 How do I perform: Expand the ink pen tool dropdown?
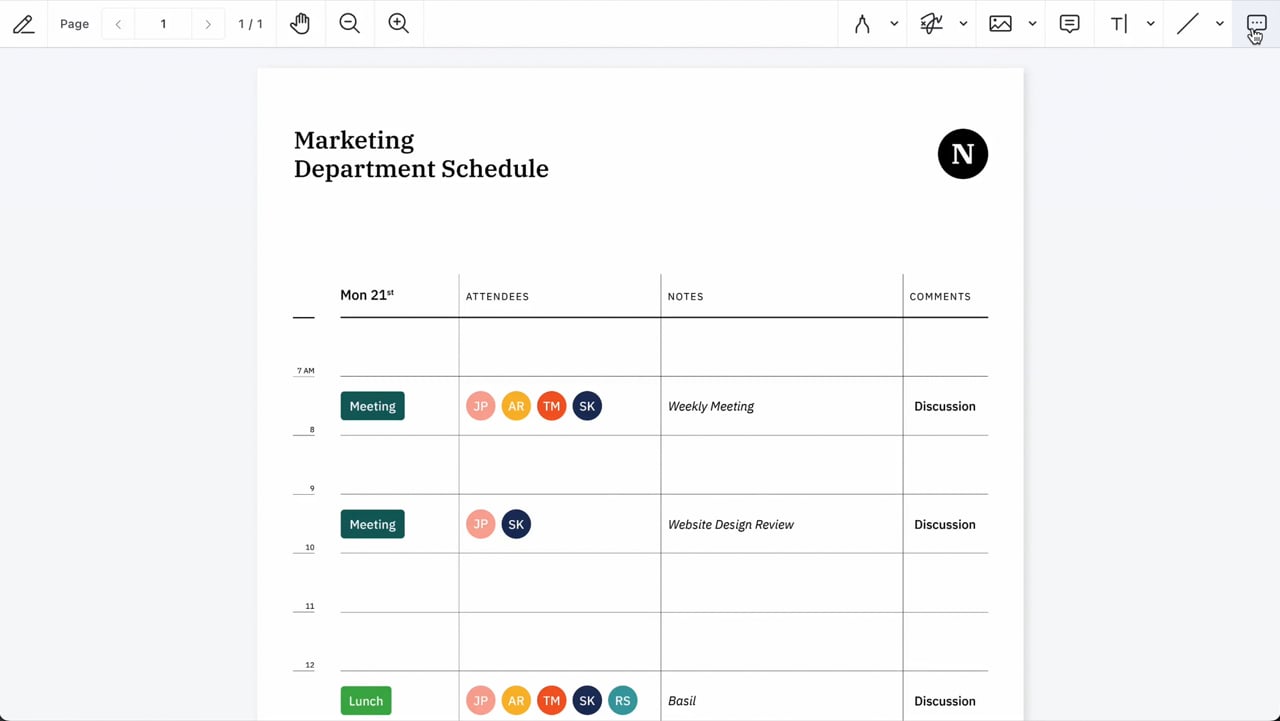click(x=894, y=24)
